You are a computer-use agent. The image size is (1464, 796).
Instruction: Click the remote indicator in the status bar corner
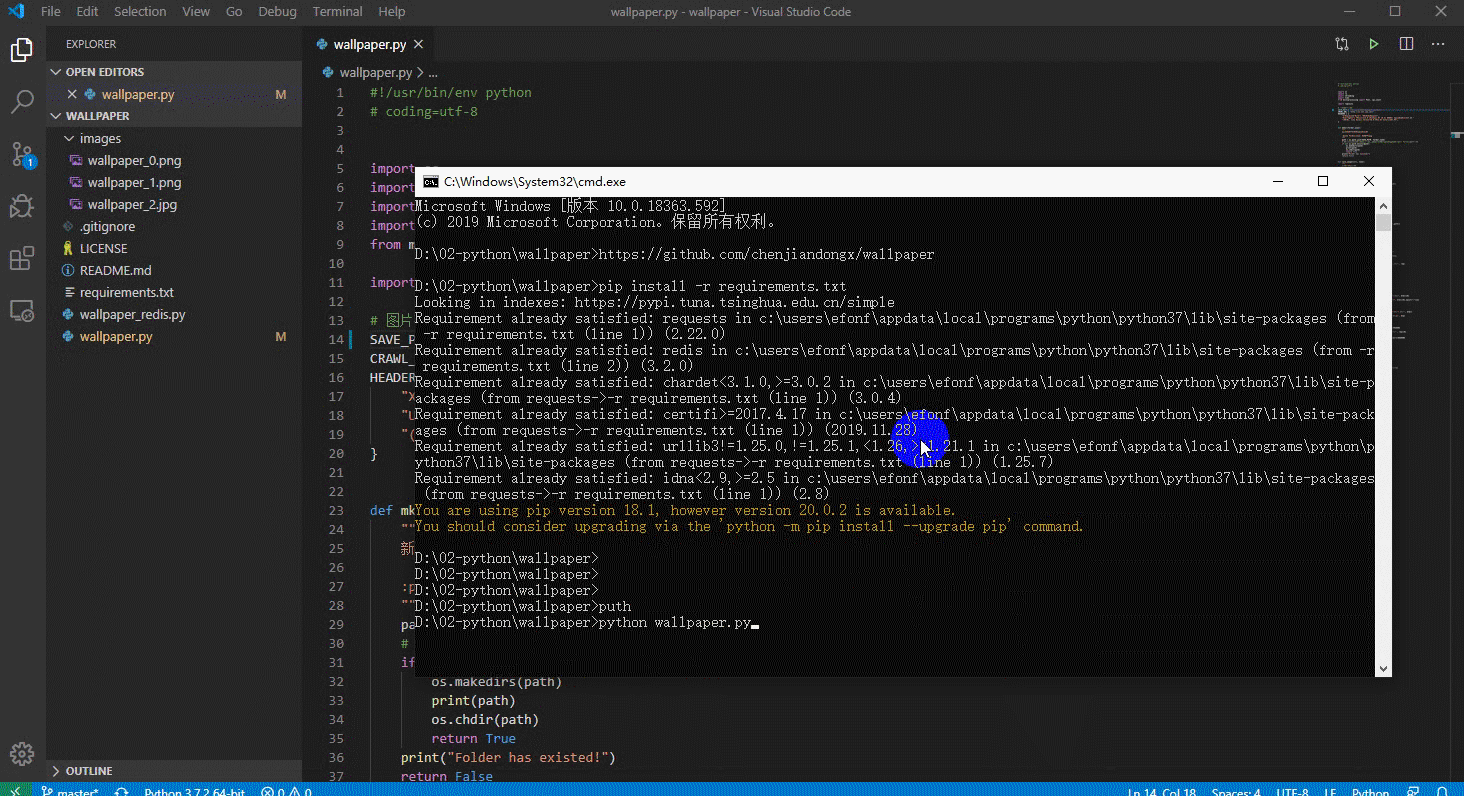pyautogui.click(x=14, y=792)
